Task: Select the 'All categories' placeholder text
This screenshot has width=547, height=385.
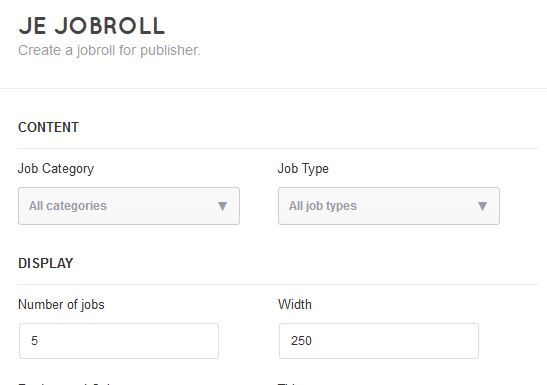Action: [x=68, y=206]
